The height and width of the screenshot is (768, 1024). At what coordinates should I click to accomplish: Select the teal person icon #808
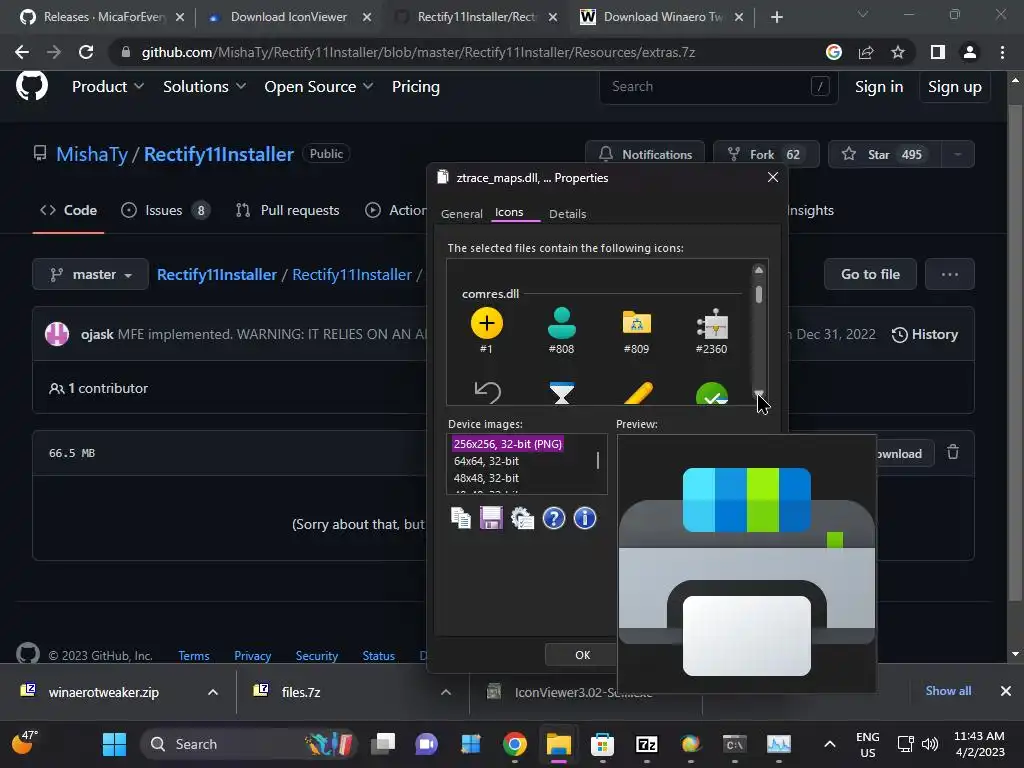pyautogui.click(x=562, y=323)
